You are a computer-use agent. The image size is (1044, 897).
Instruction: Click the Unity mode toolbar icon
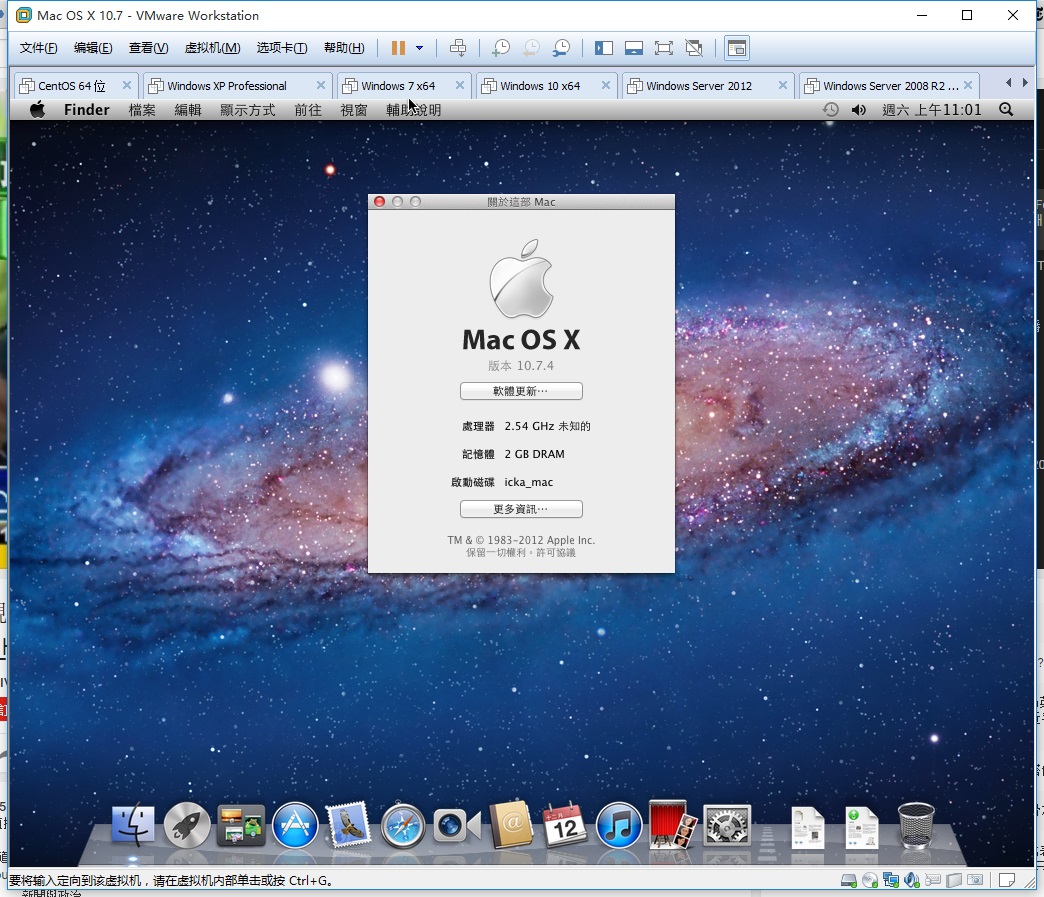coord(694,48)
